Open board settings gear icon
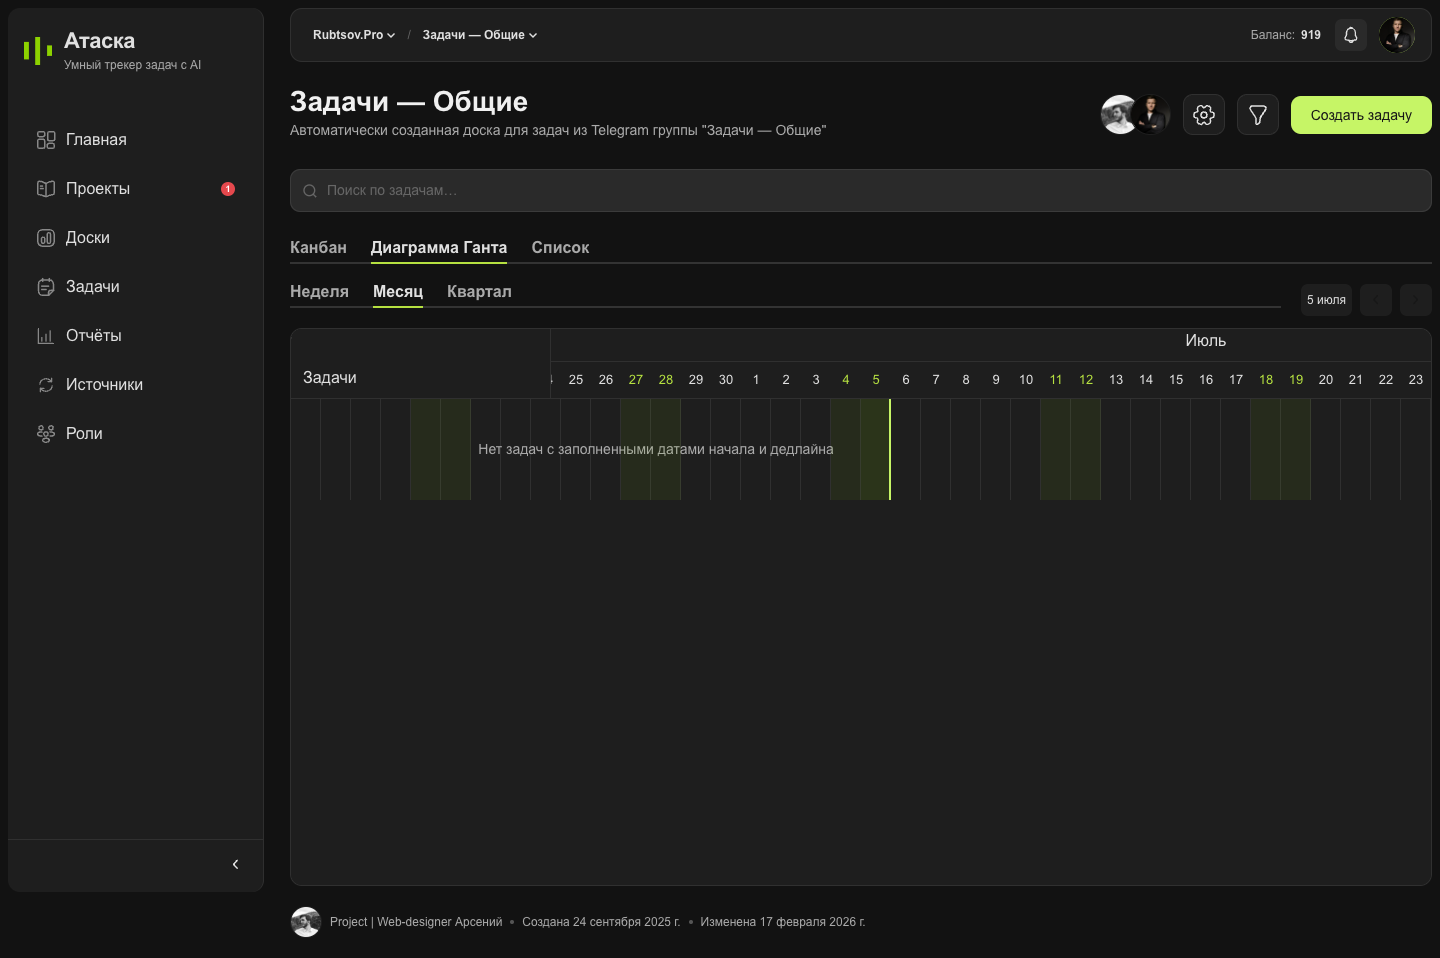 (x=1204, y=115)
